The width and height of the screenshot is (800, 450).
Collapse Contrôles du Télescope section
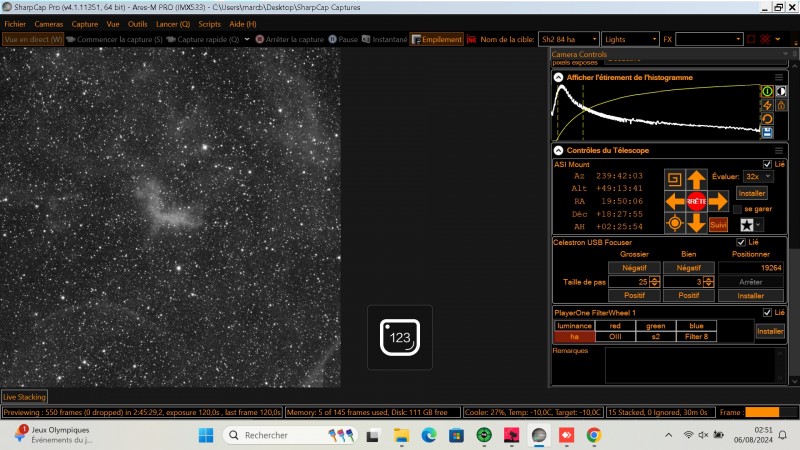[x=558, y=151]
